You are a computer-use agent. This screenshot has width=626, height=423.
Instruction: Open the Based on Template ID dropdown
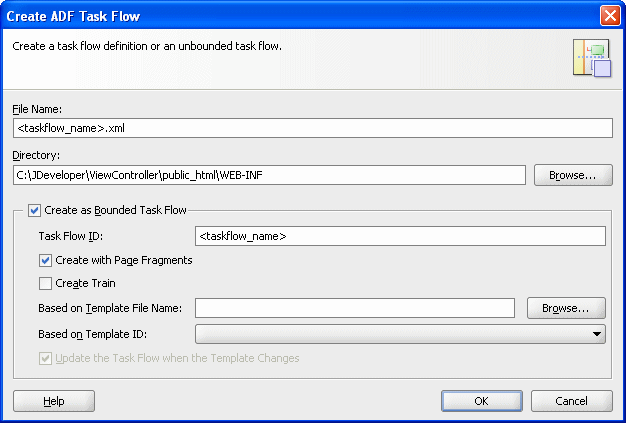(x=400, y=334)
